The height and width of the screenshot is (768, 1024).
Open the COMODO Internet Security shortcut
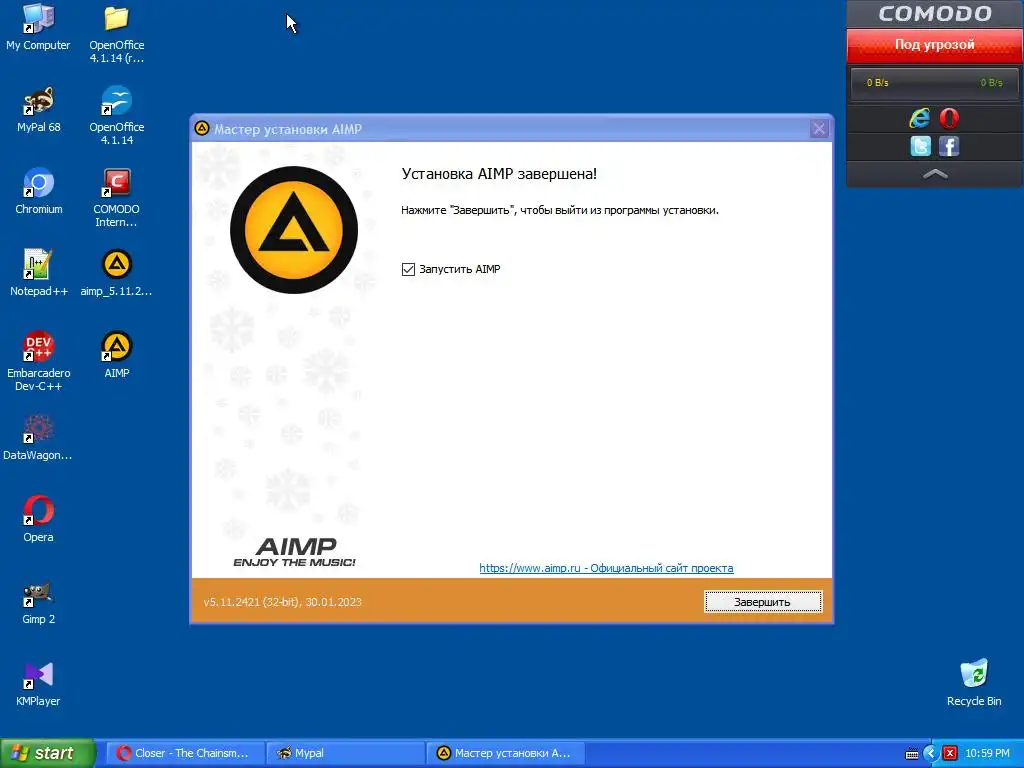pyautogui.click(x=116, y=197)
